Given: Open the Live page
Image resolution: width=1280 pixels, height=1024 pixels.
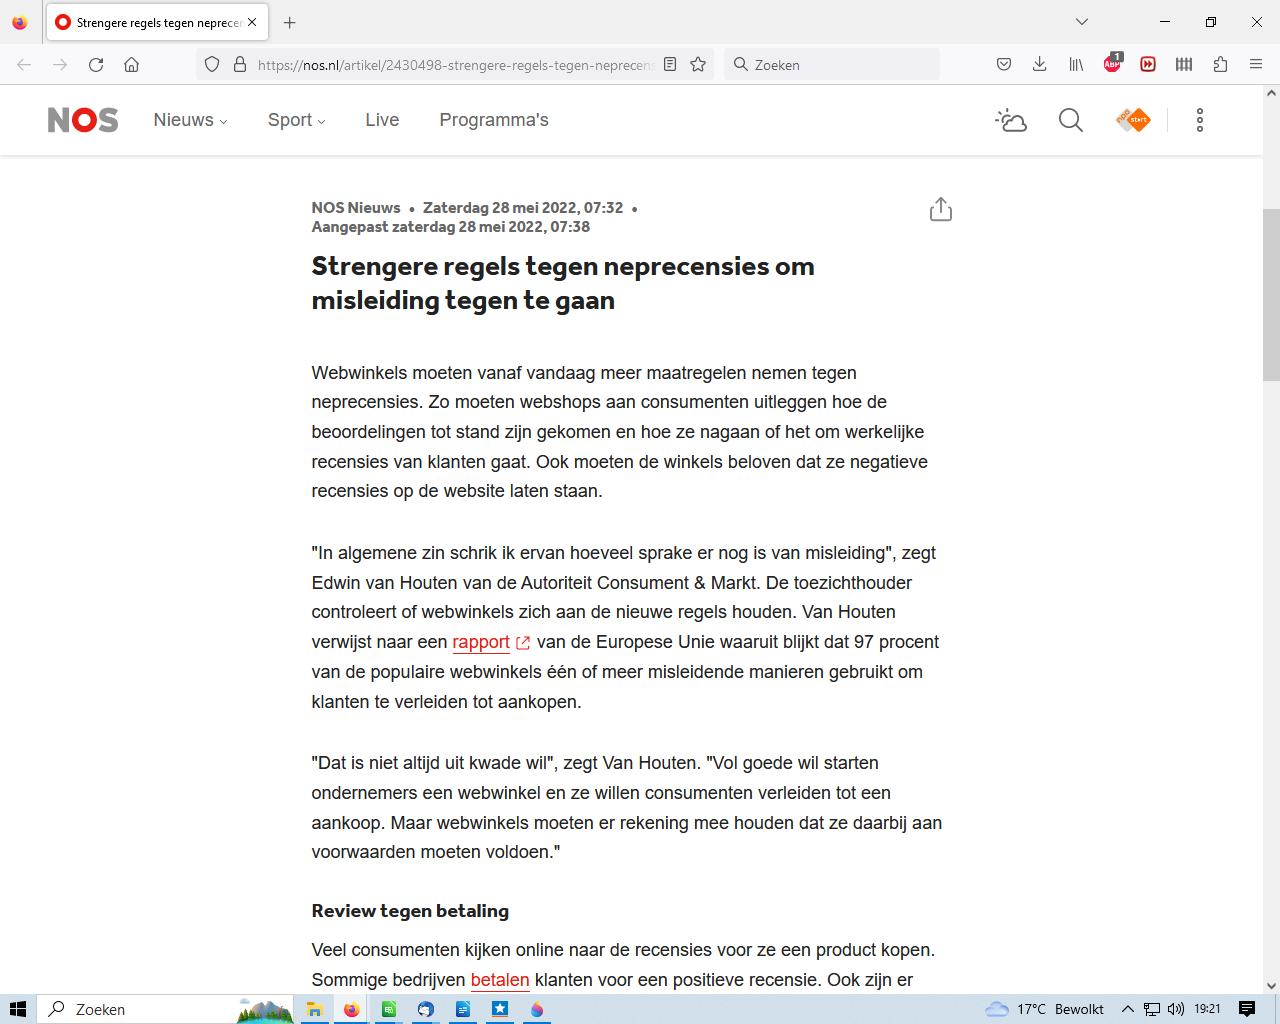Looking at the screenshot, I should pyautogui.click(x=382, y=120).
